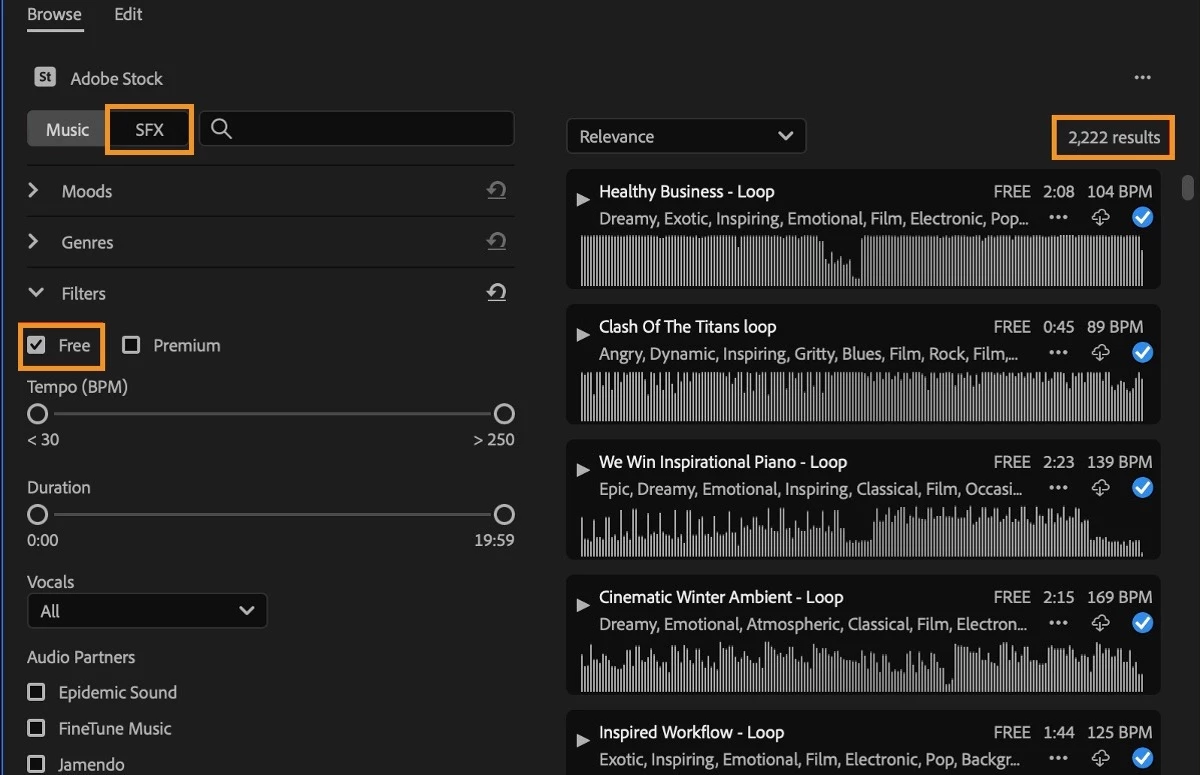Screen dimensions: 1200x775
Task: Click the results list scrollbar
Action: pos(1187,187)
